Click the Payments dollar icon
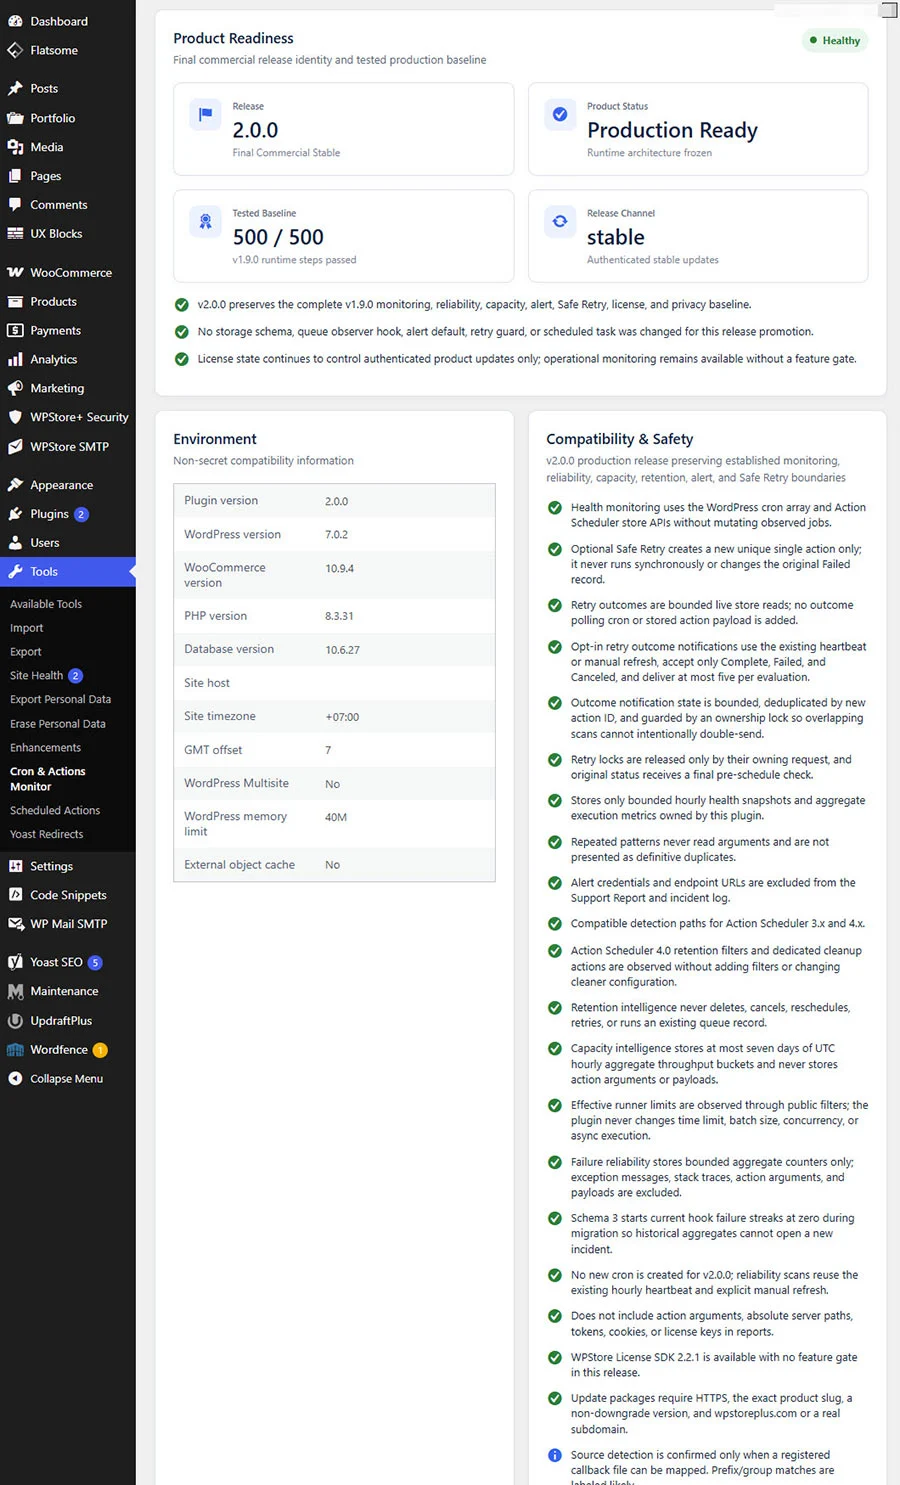This screenshot has height=1485, width=900. 15,330
